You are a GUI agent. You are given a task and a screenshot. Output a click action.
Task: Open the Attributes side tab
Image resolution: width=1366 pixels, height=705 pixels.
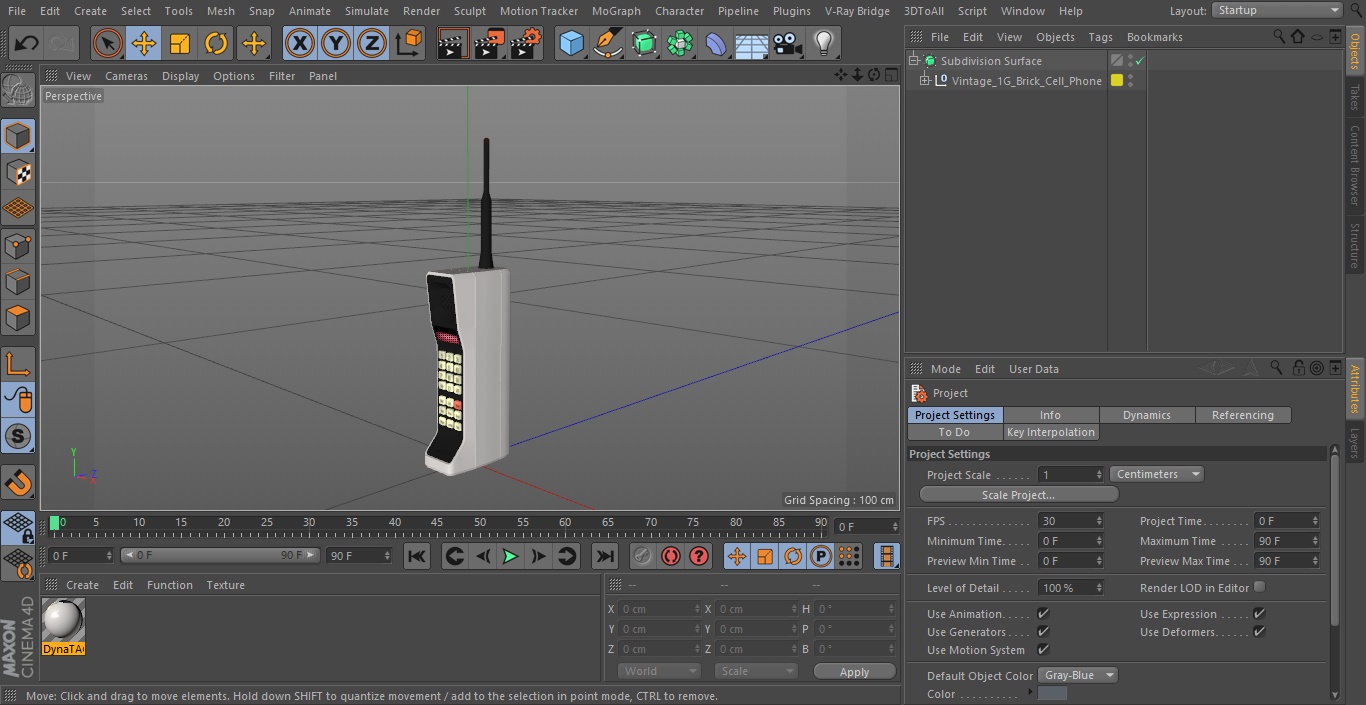[1355, 390]
